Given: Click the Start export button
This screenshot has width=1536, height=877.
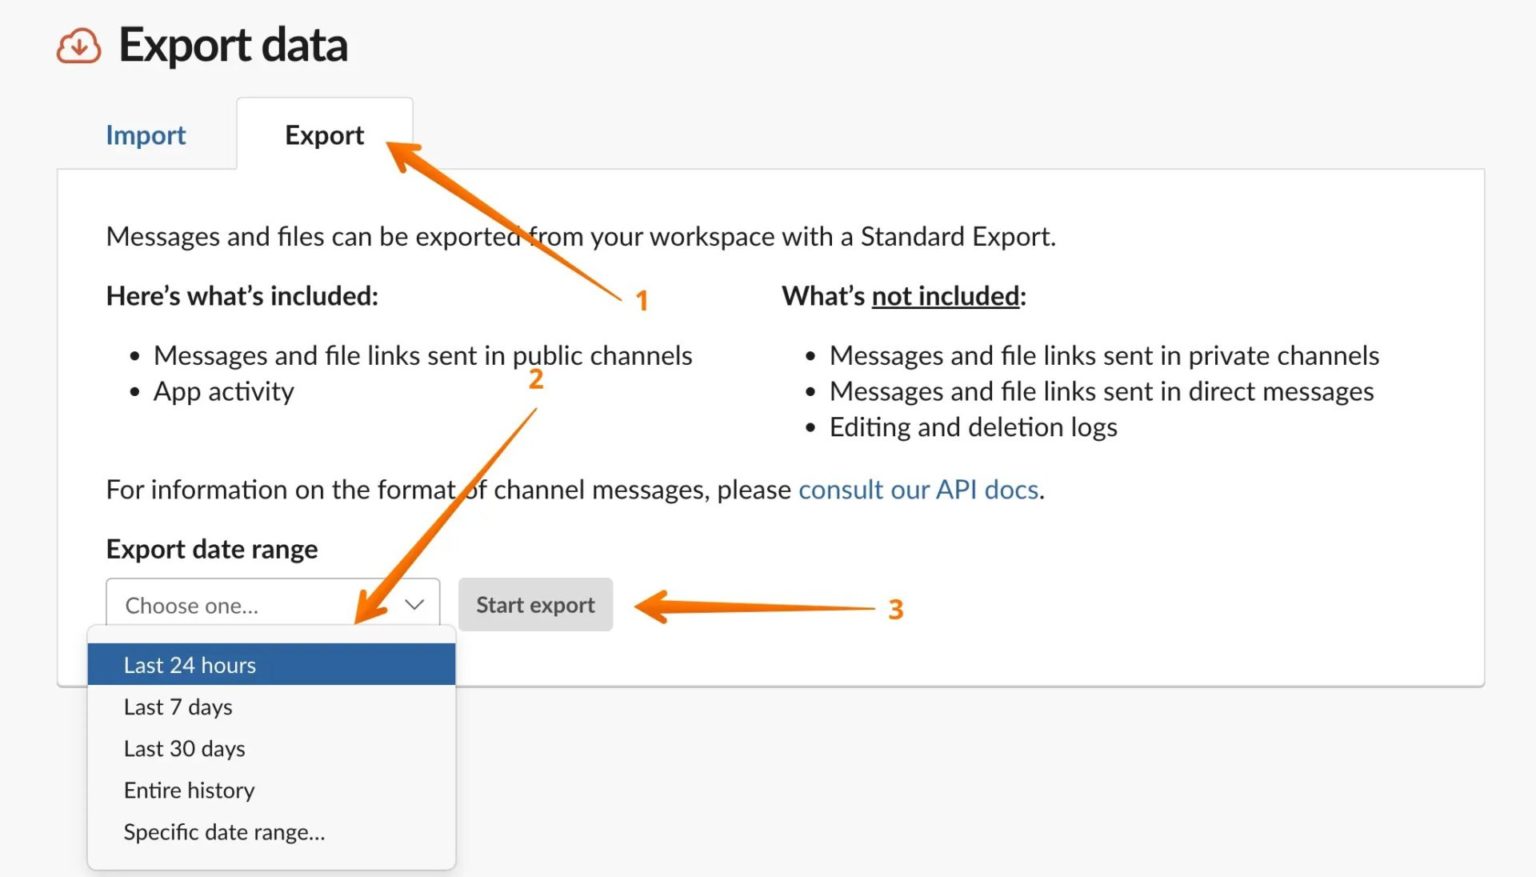Looking at the screenshot, I should (535, 604).
